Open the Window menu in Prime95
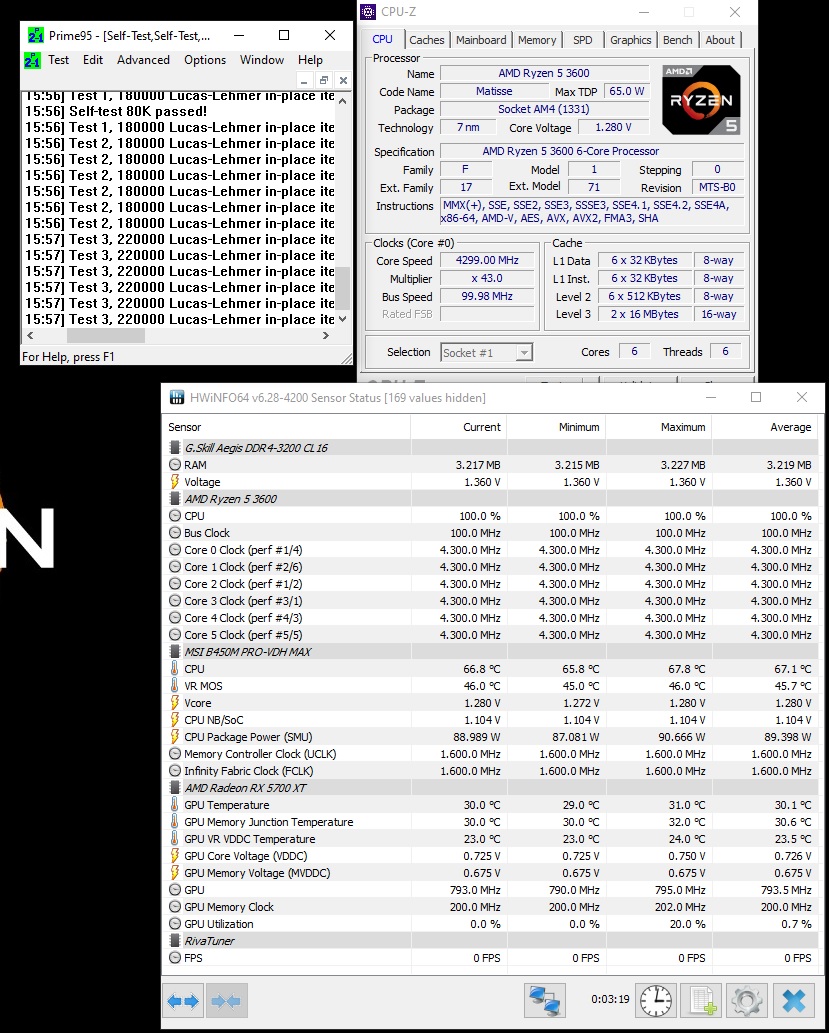The image size is (829, 1033). click(x=262, y=60)
